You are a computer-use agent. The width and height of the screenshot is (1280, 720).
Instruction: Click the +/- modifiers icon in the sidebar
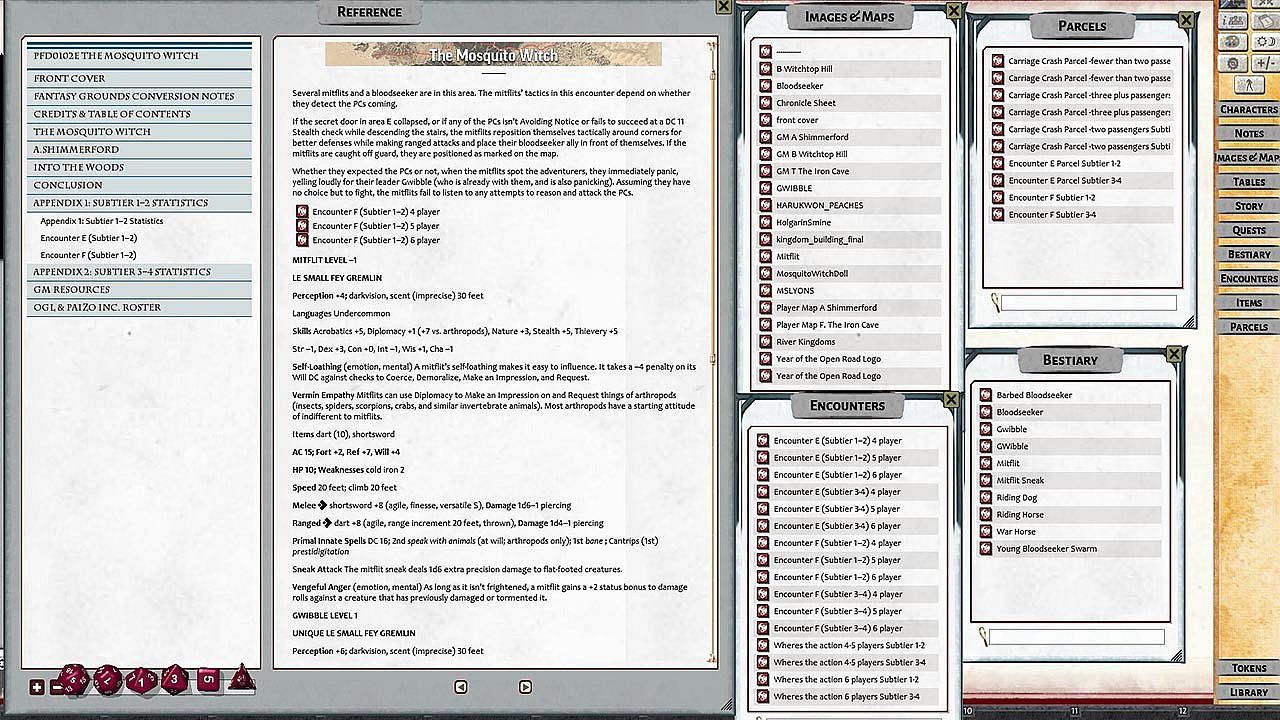1265,62
